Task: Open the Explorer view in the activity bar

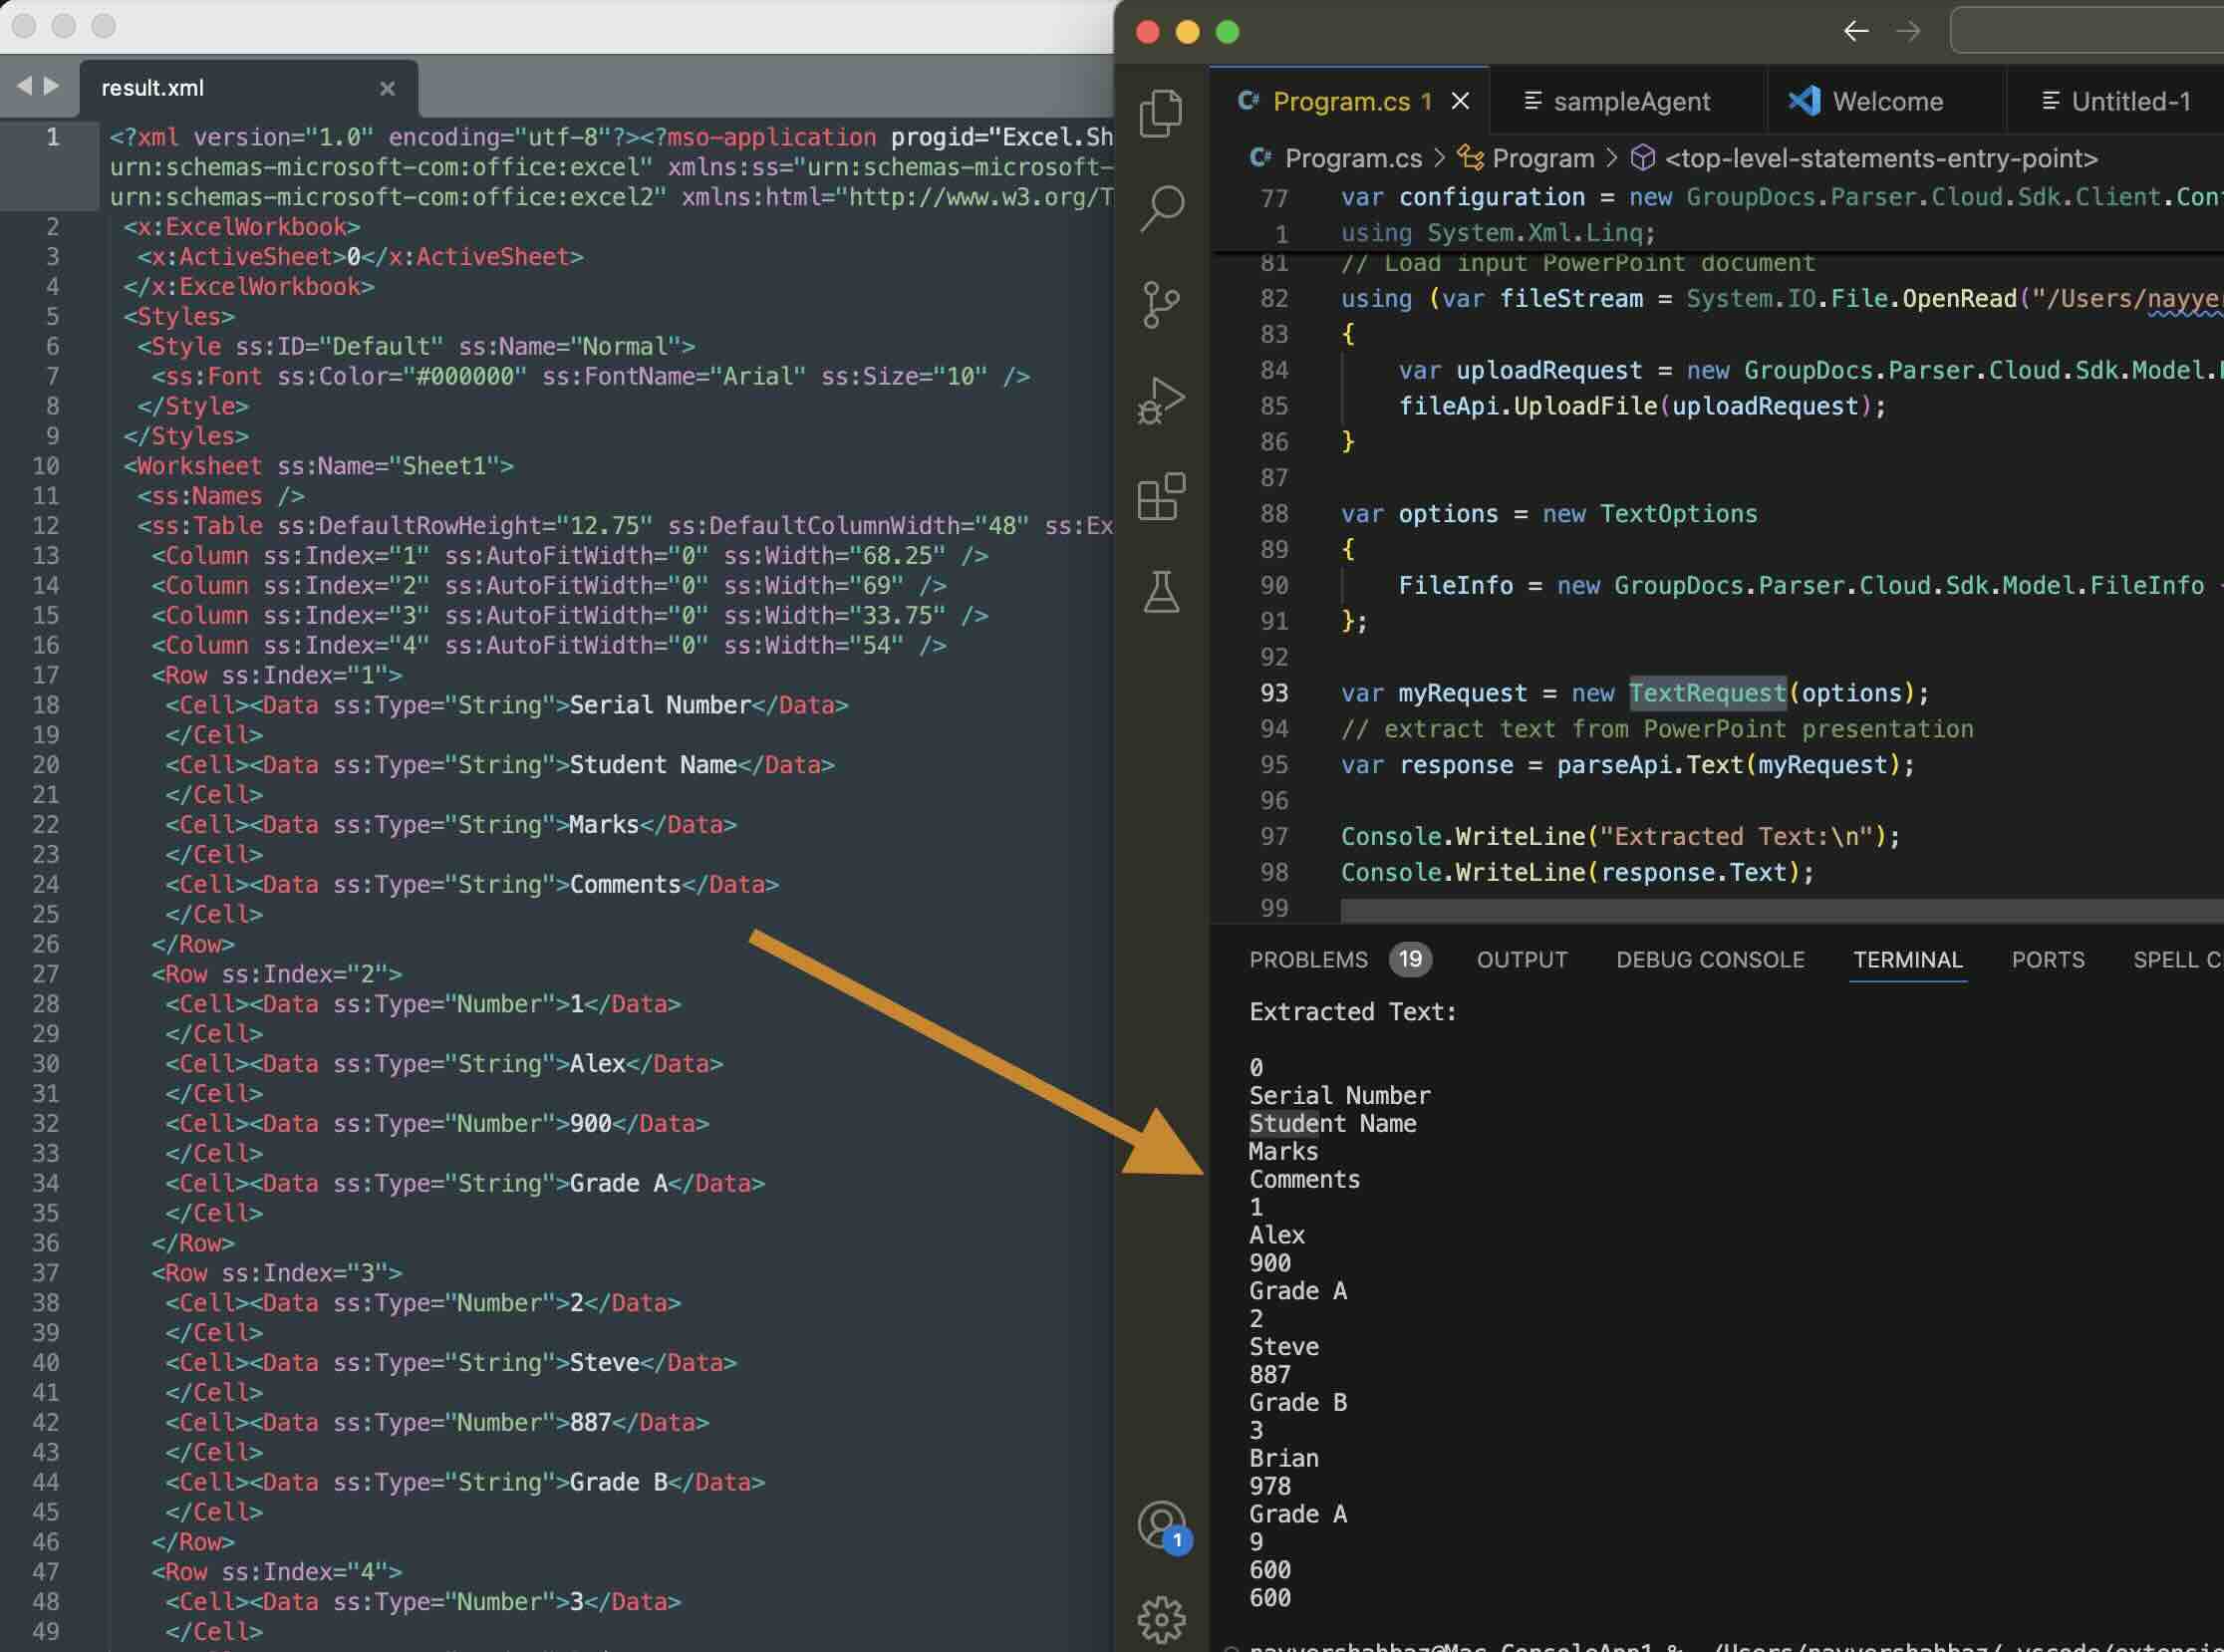Action: tap(1160, 113)
